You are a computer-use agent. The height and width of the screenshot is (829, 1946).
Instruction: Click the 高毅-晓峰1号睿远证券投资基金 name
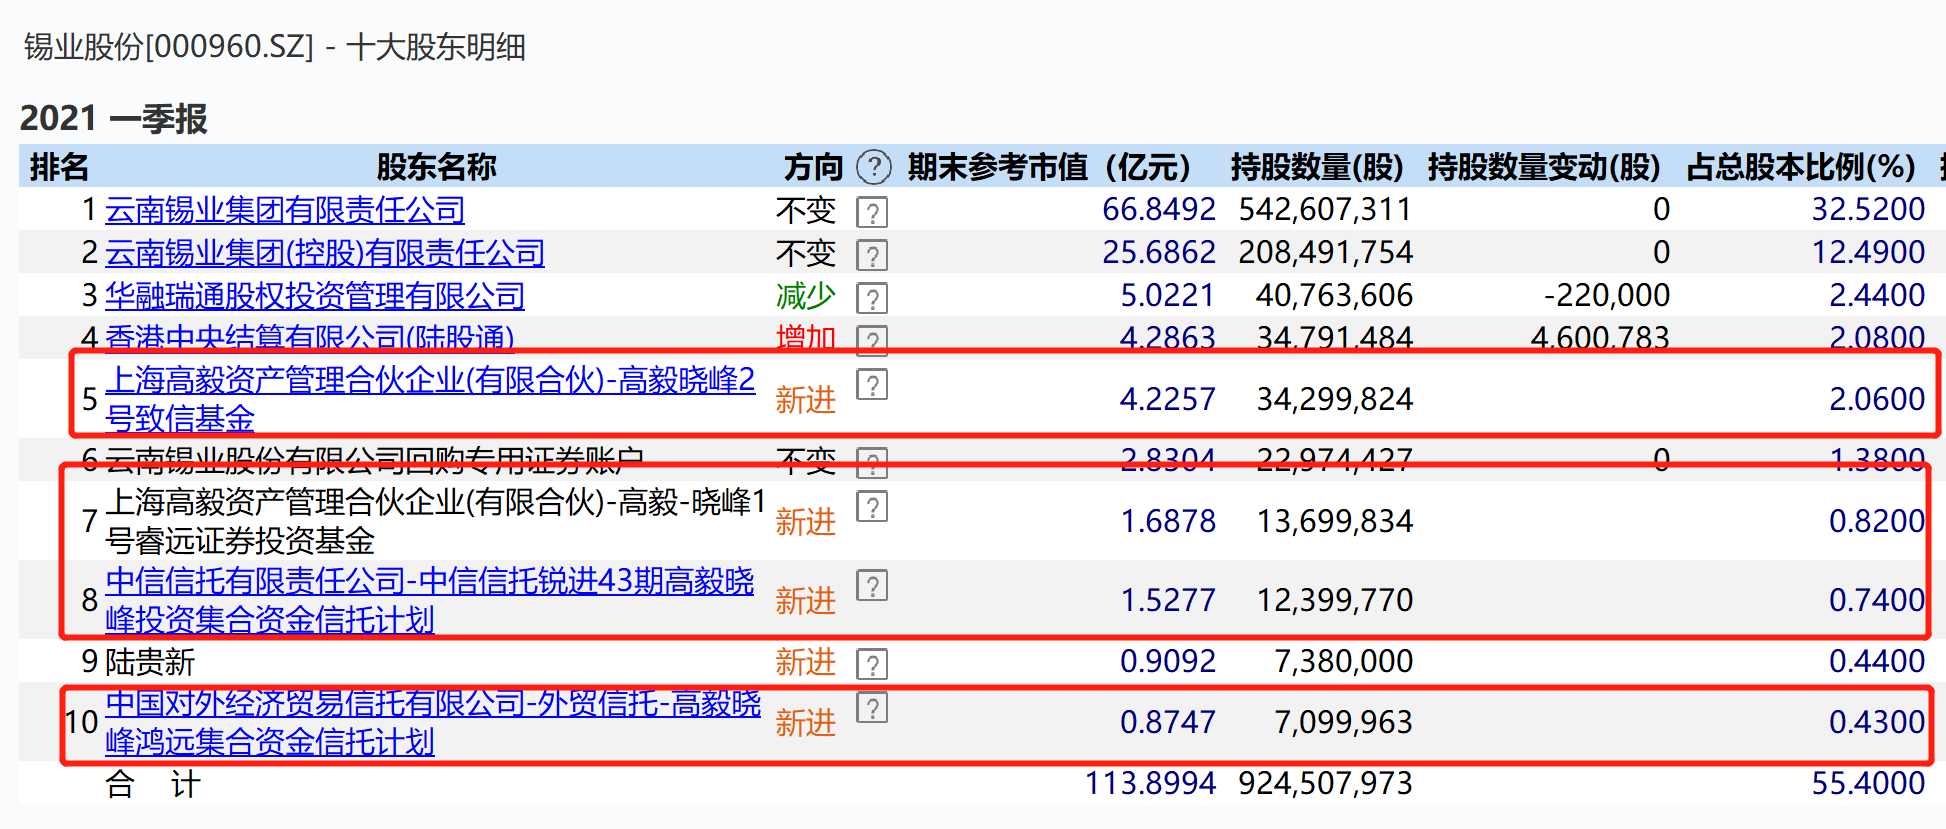(435, 521)
